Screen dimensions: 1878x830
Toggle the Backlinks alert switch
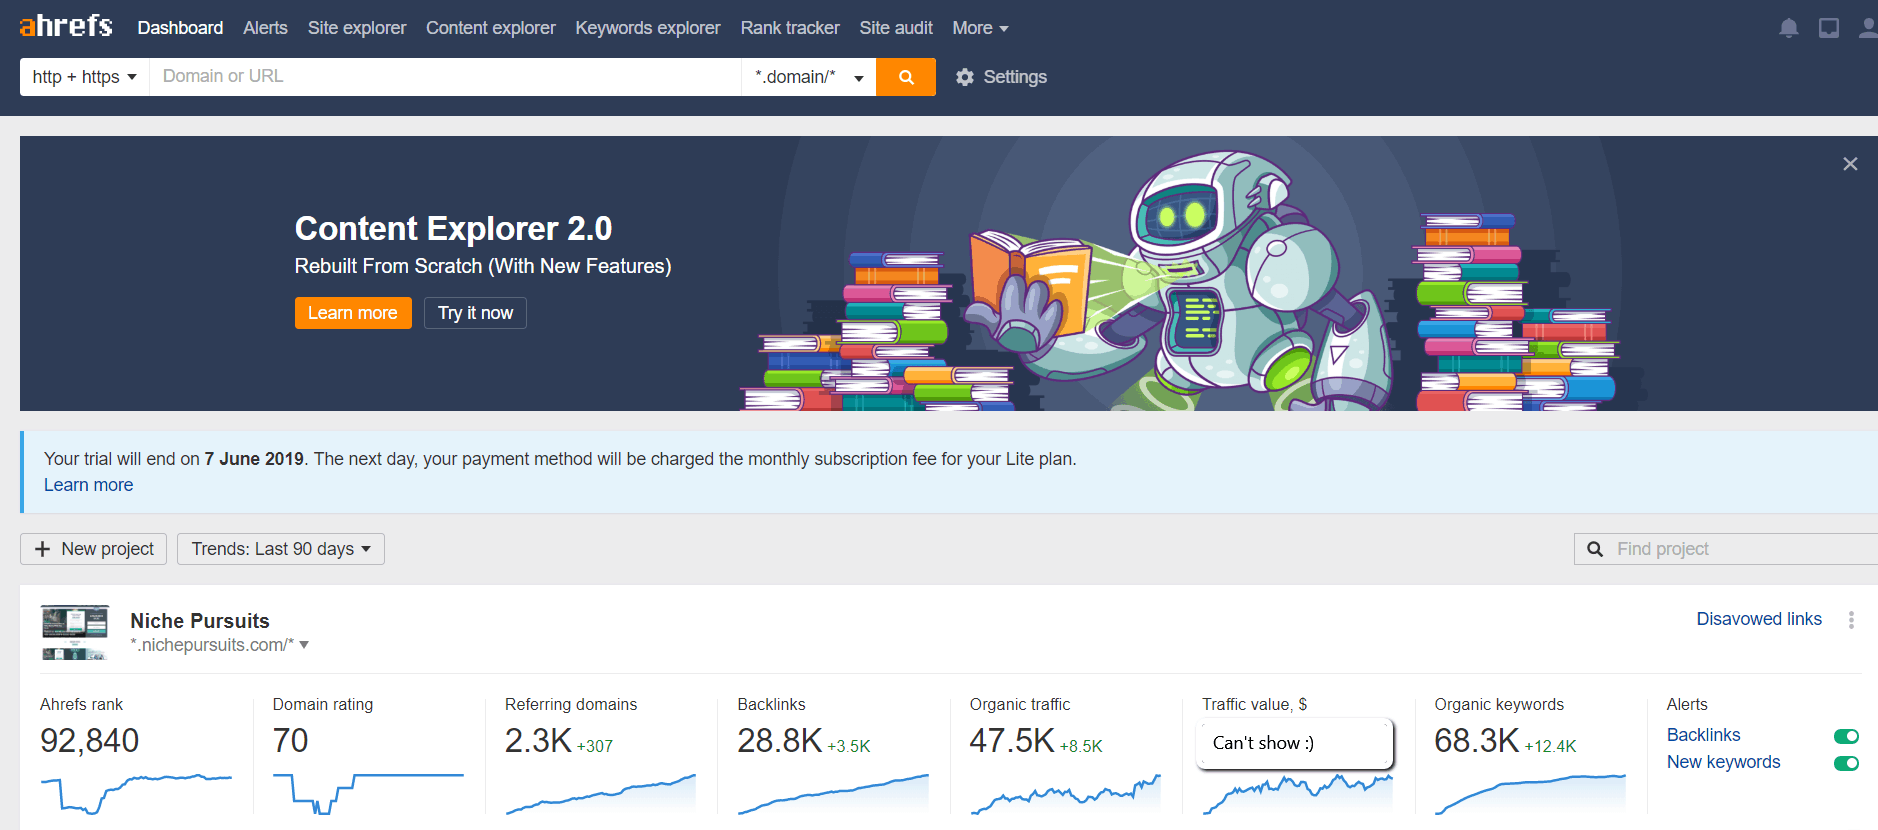tap(1846, 736)
